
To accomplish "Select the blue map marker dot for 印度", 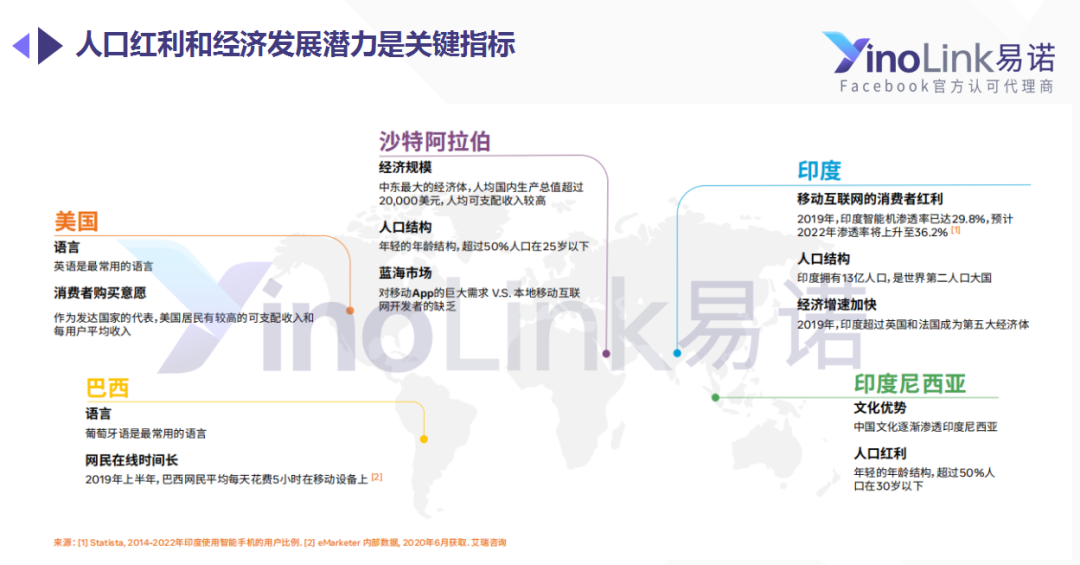I will 677,353.
